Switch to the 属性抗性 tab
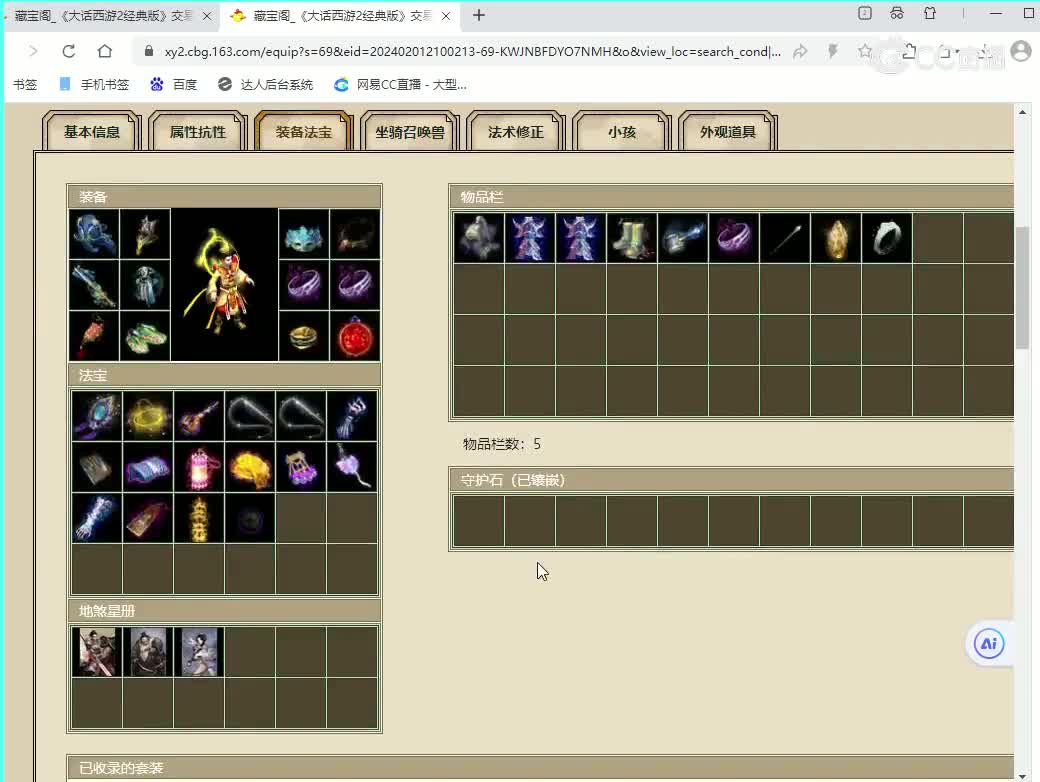This screenshot has height=782, width=1040. pos(198,131)
